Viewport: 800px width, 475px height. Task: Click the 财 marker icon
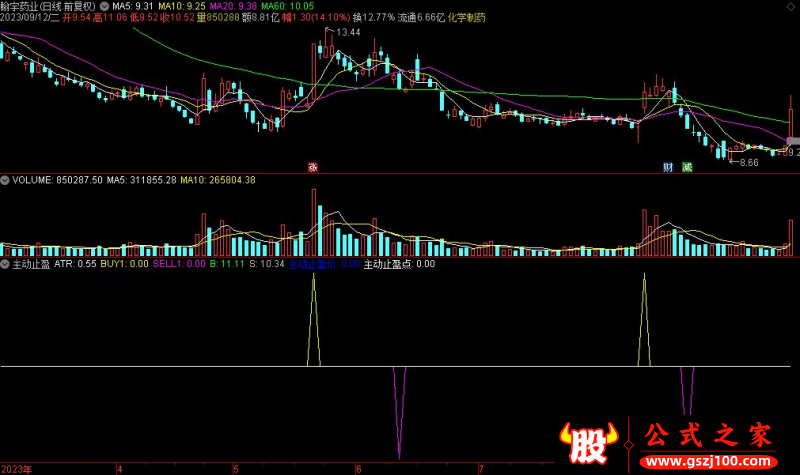(x=668, y=167)
